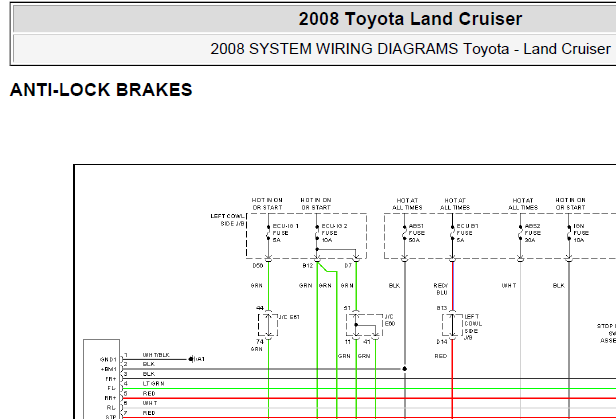Click the 'ECU-IG 2 FUSE 10A' label
The image size is (616, 419).
tap(334, 233)
